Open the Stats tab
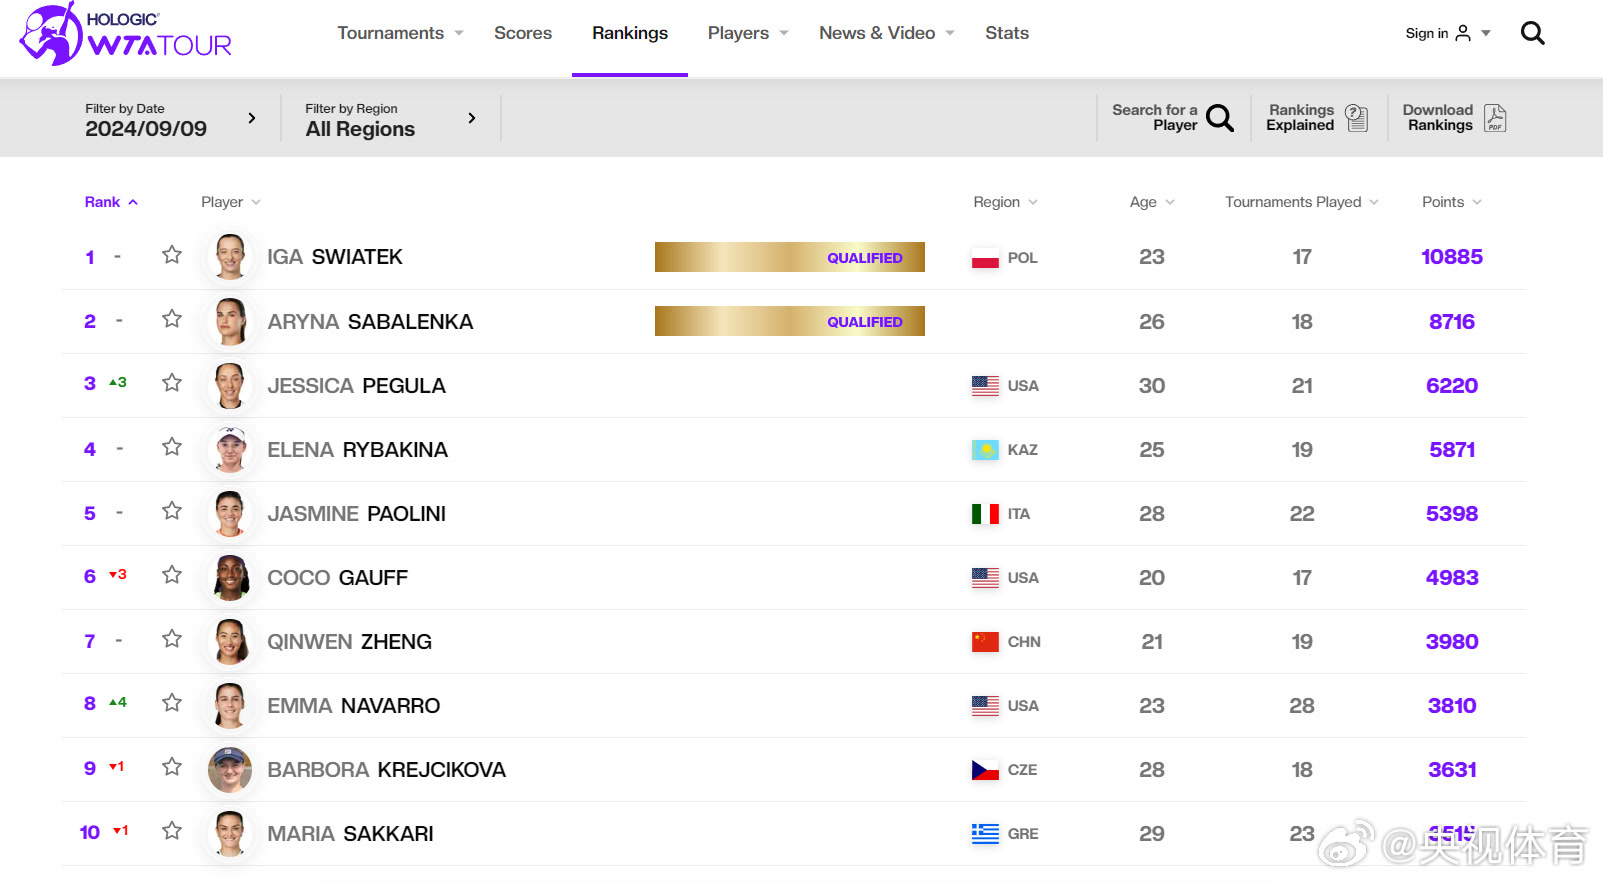 coord(1007,33)
